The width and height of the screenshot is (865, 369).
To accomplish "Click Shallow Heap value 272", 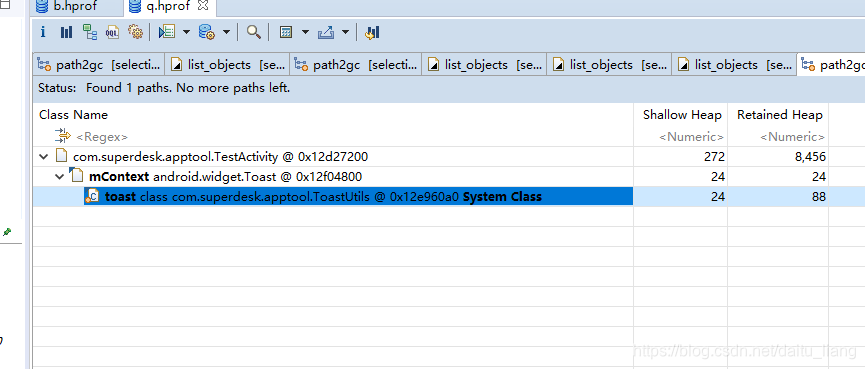I will point(714,157).
